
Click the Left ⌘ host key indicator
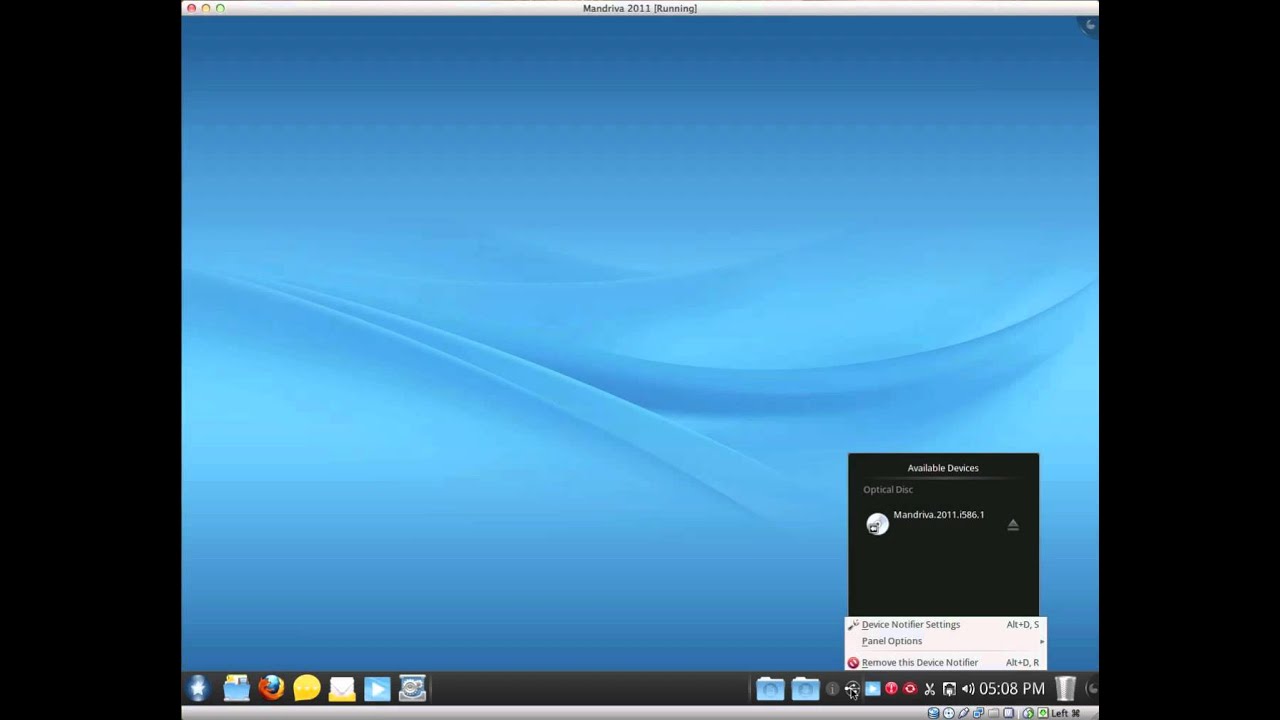tap(1066, 713)
